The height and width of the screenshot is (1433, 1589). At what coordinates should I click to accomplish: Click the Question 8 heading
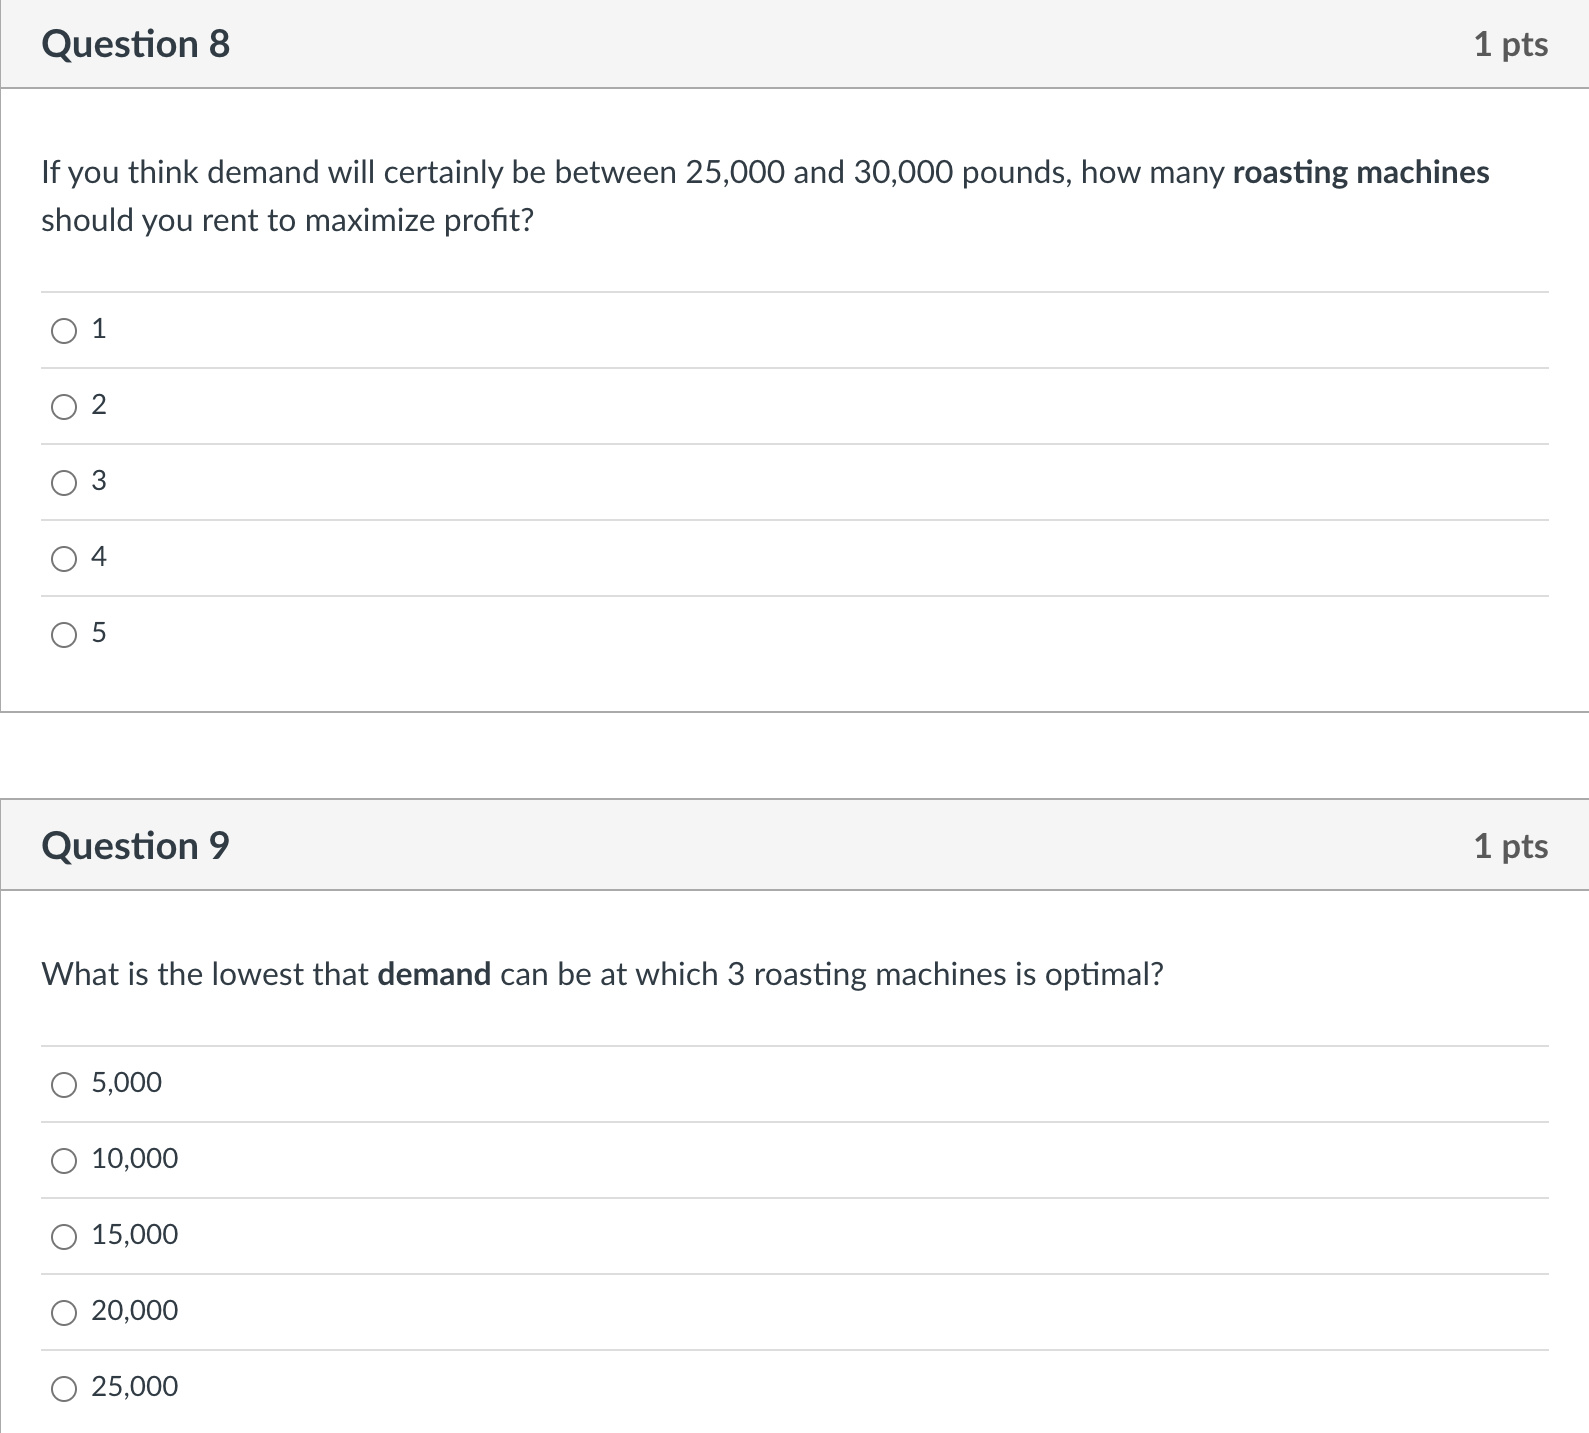135,44
